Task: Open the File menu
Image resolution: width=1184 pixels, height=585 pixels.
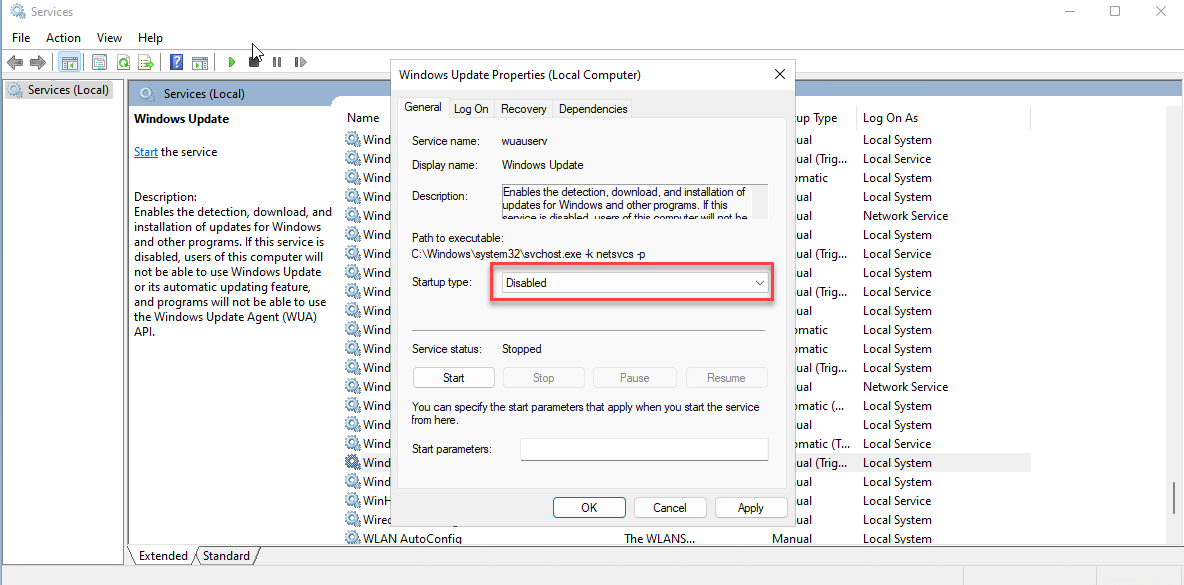Action: (21, 38)
